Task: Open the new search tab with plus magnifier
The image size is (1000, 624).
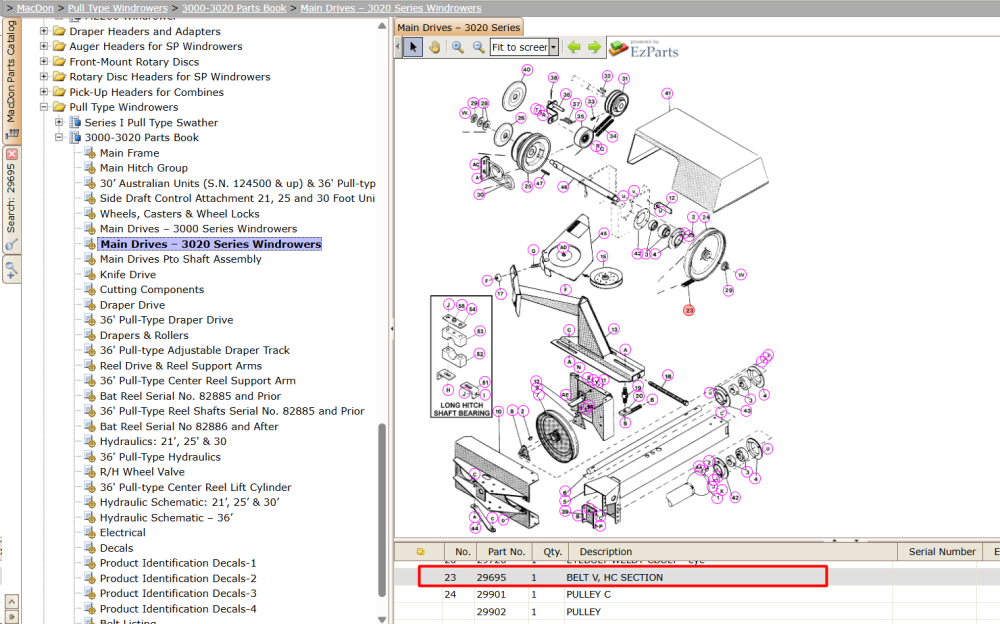Action: coord(11,270)
